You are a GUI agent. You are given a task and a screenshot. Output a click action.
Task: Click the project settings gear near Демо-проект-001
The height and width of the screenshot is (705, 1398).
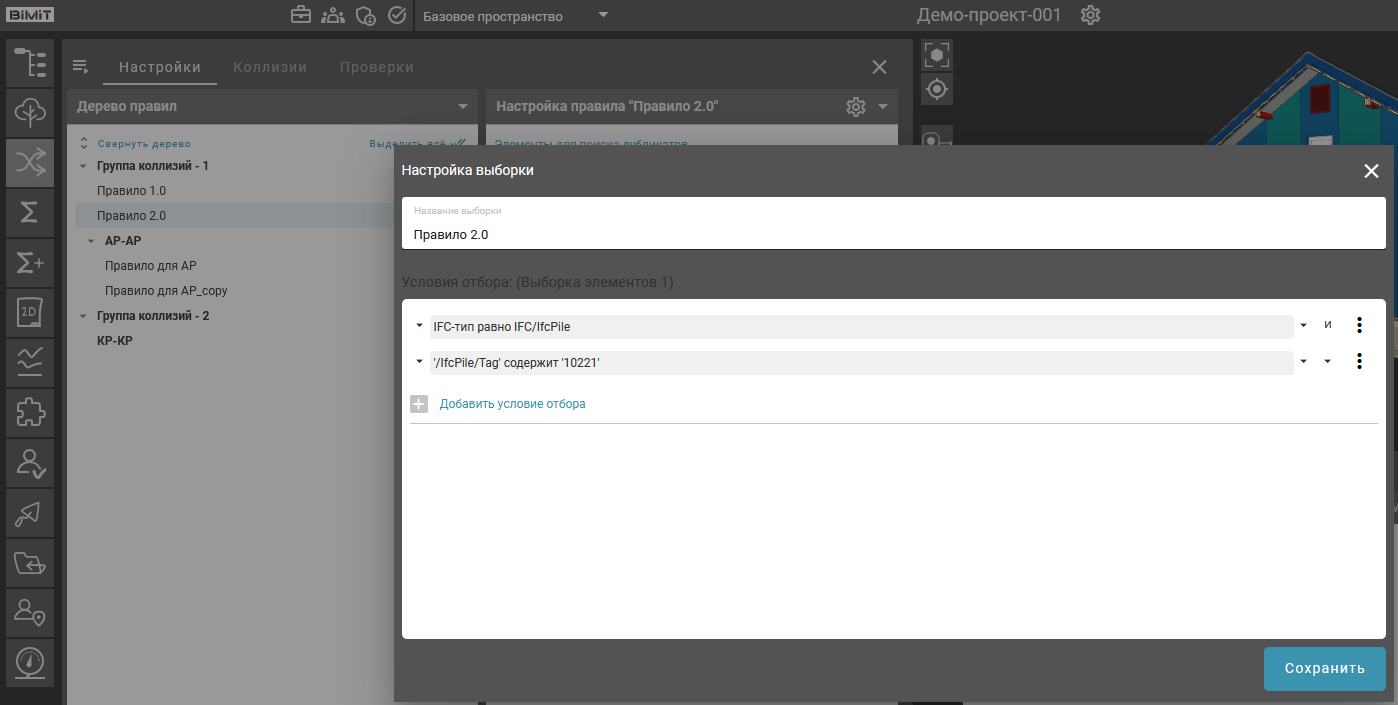(x=1090, y=16)
